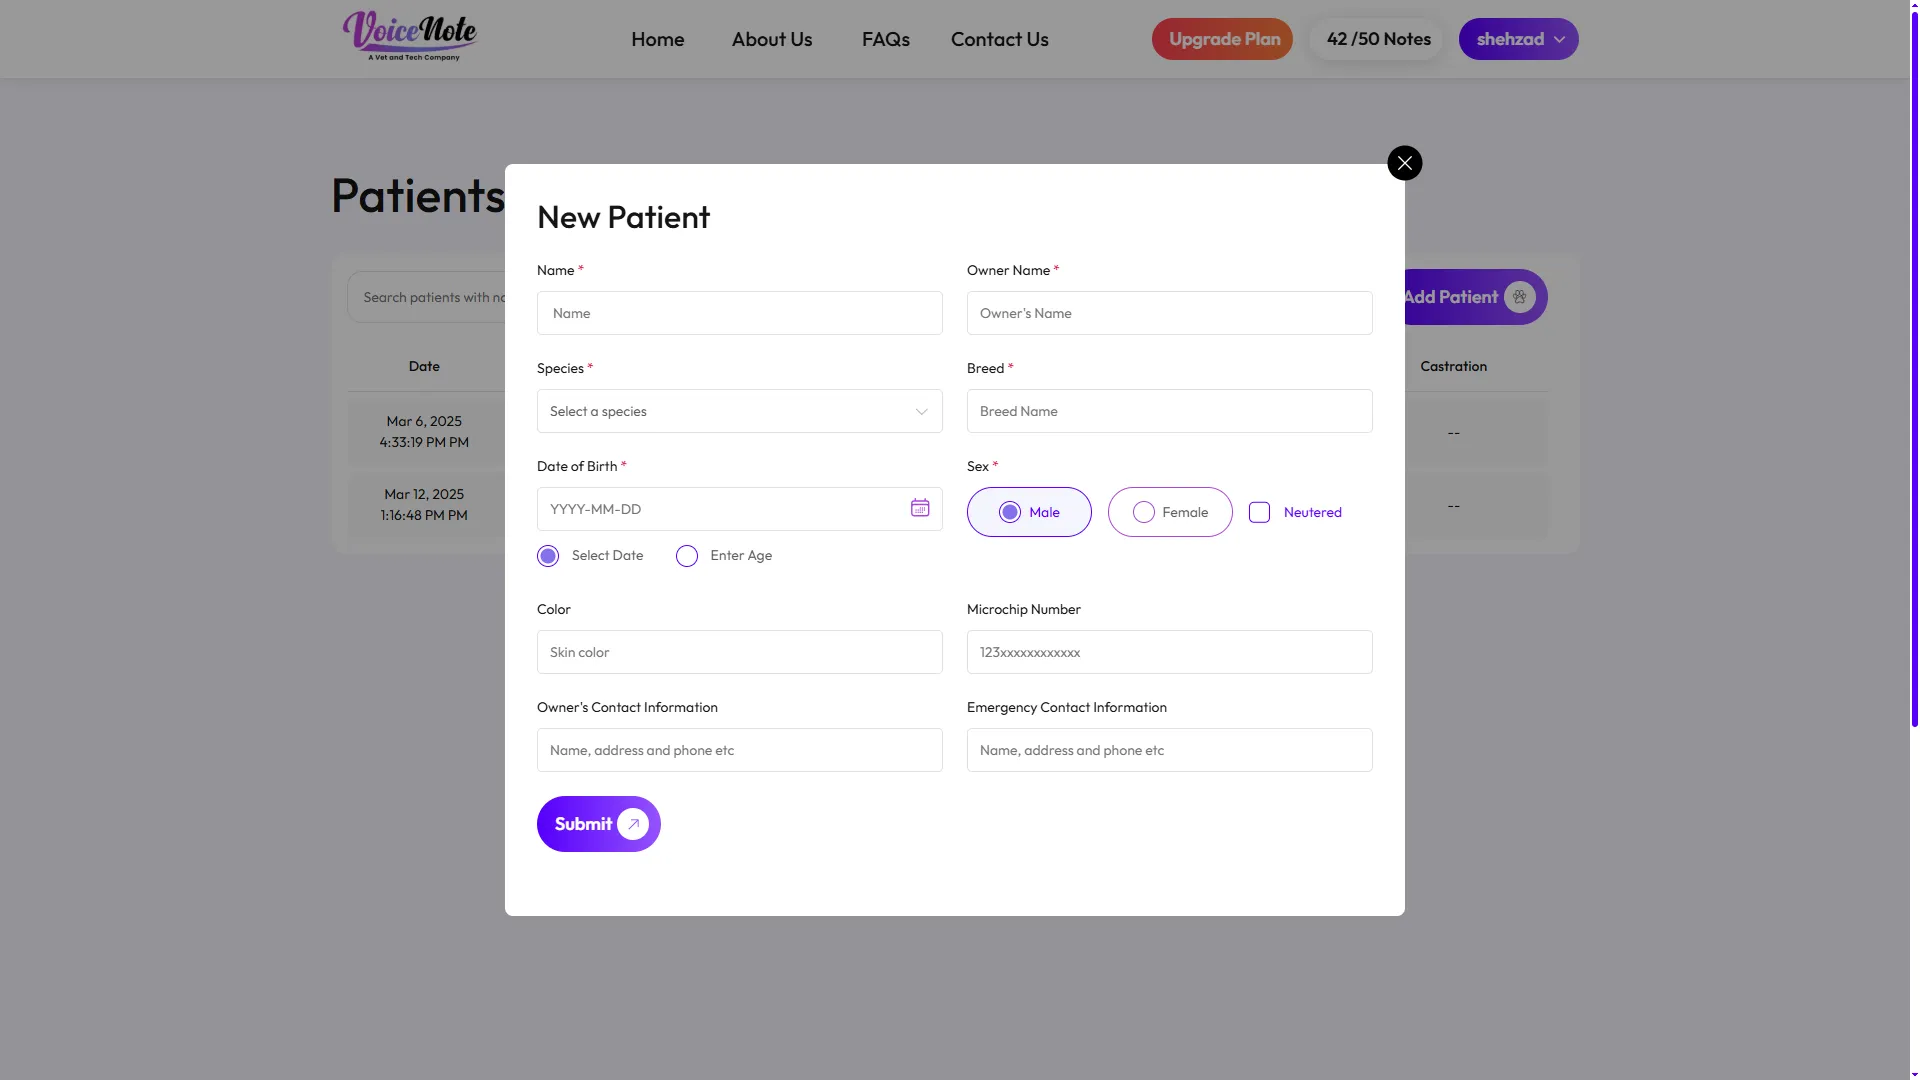Click the arrow icon inside the Submit button
The width and height of the screenshot is (1920, 1080).
(633, 824)
